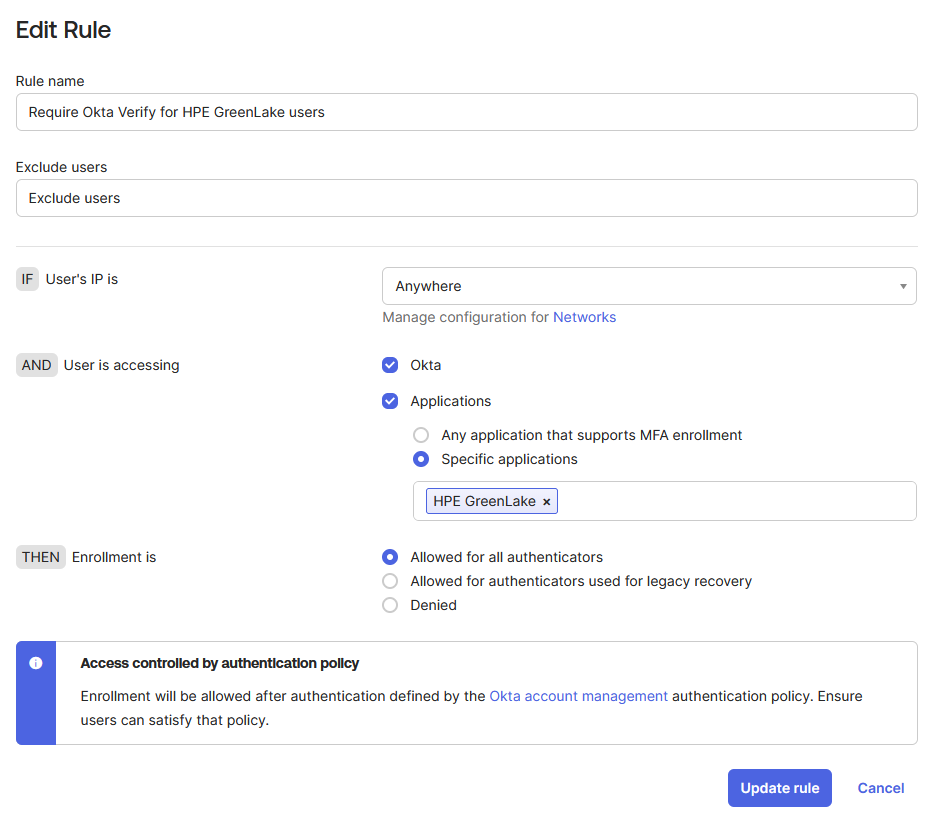
Task: Focus the Rule name text field
Action: (x=466, y=112)
